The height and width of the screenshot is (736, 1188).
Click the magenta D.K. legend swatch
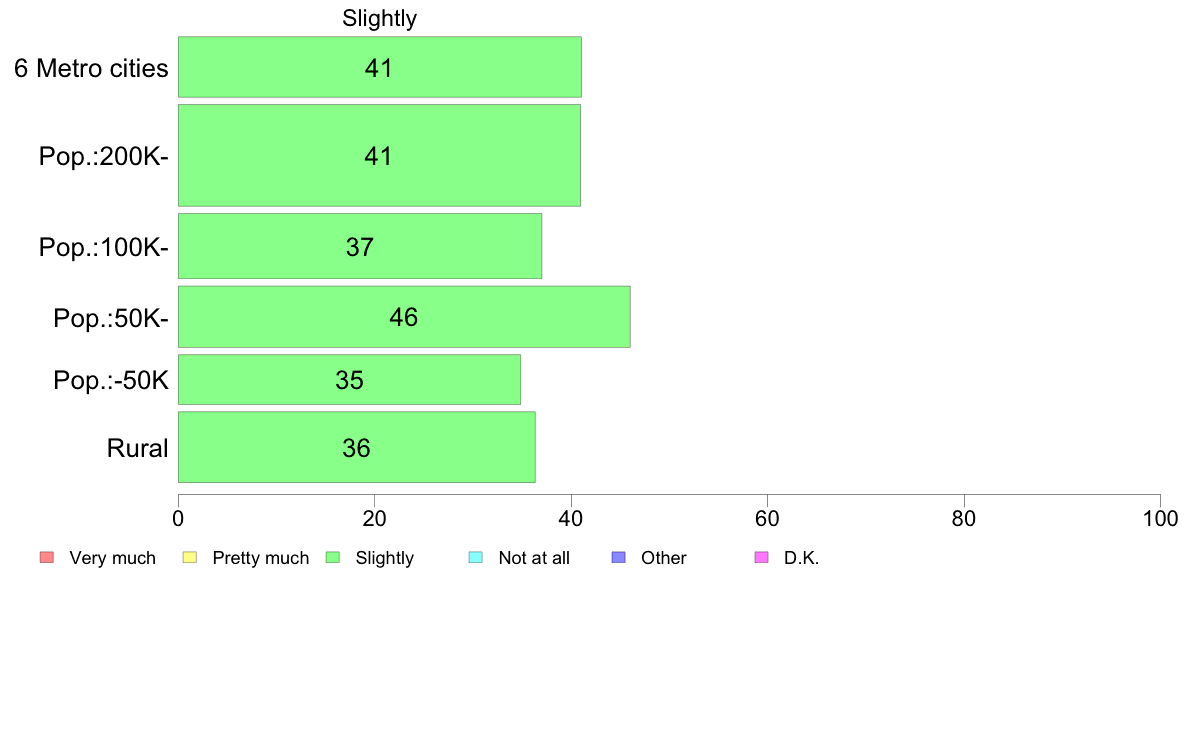click(x=761, y=557)
